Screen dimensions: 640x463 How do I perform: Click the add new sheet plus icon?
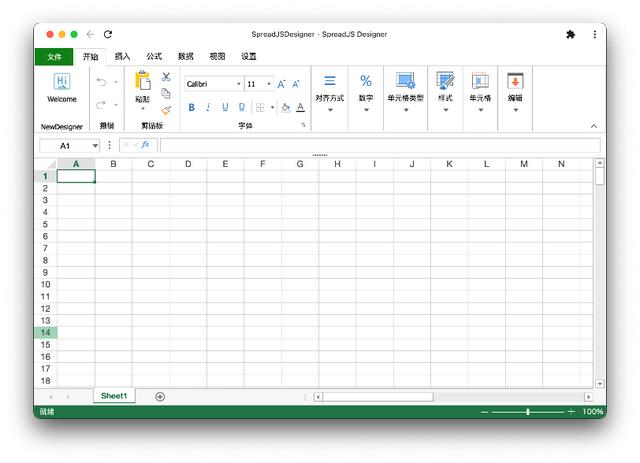click(160, 397)
